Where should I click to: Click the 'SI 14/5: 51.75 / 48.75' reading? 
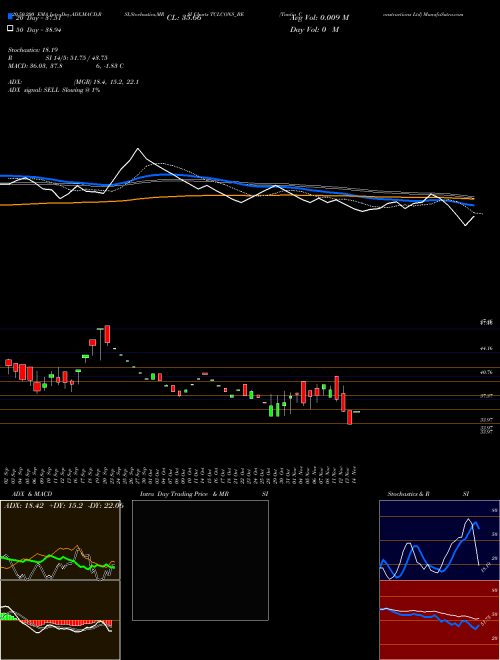point(77,58)
